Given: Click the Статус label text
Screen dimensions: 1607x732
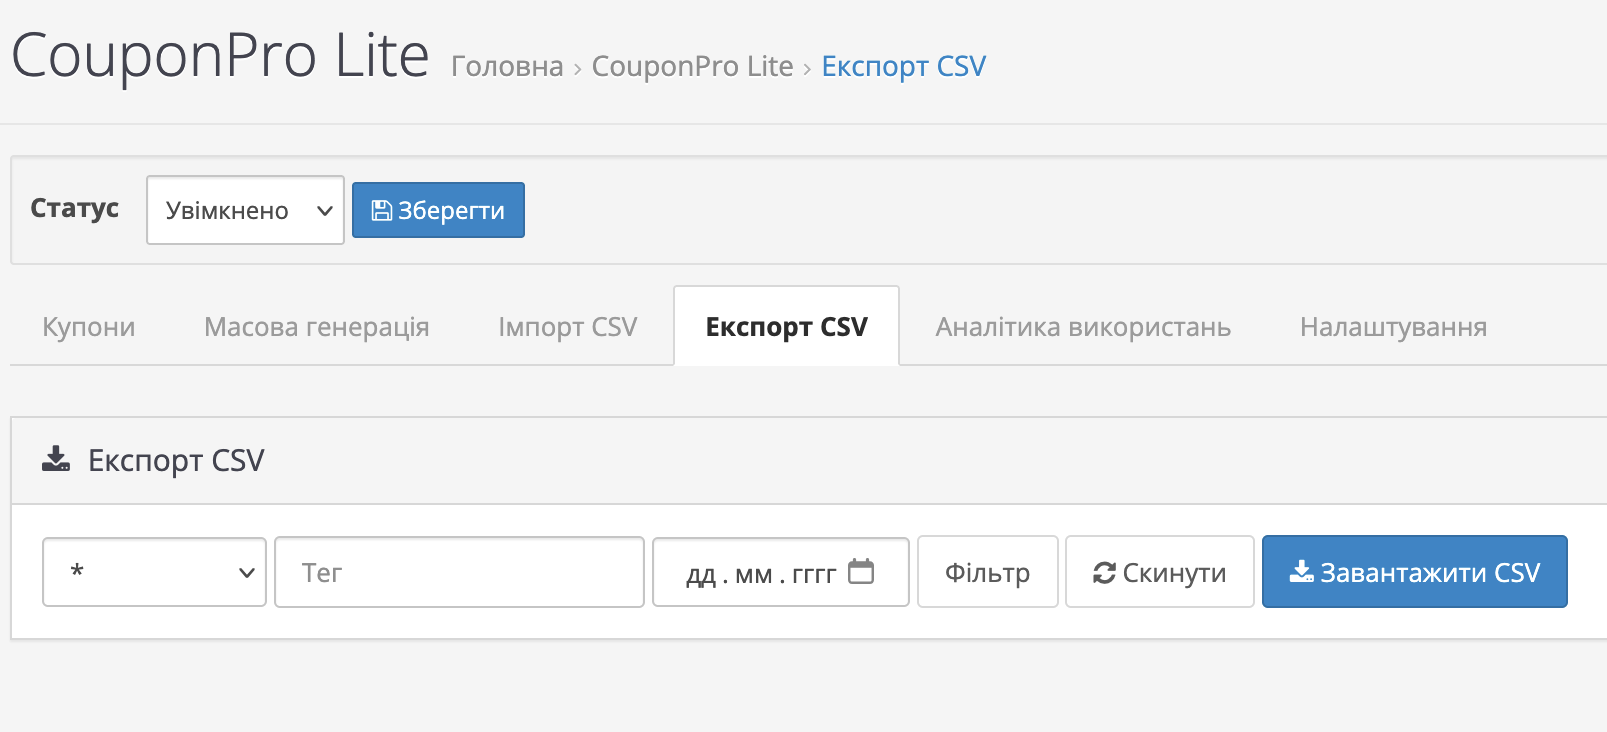Looking at the screenshot, I should tap(75, 208).
